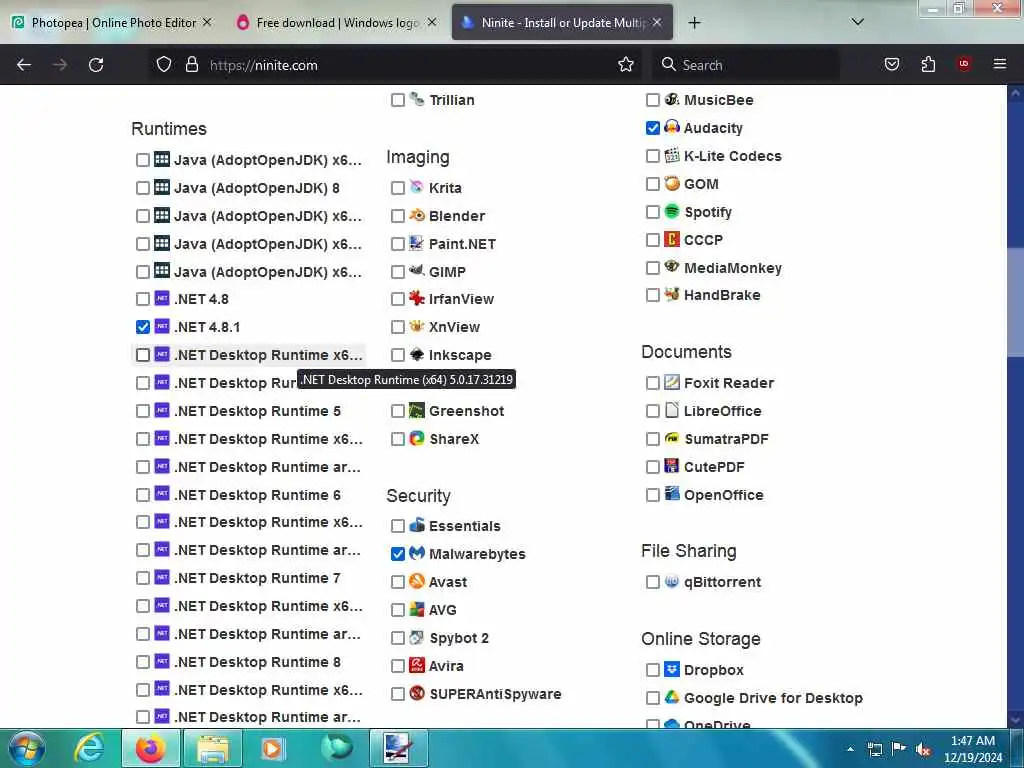Check the GIMP checkbox
This screenshot has height=768, width=1024.
click(398, 272)
